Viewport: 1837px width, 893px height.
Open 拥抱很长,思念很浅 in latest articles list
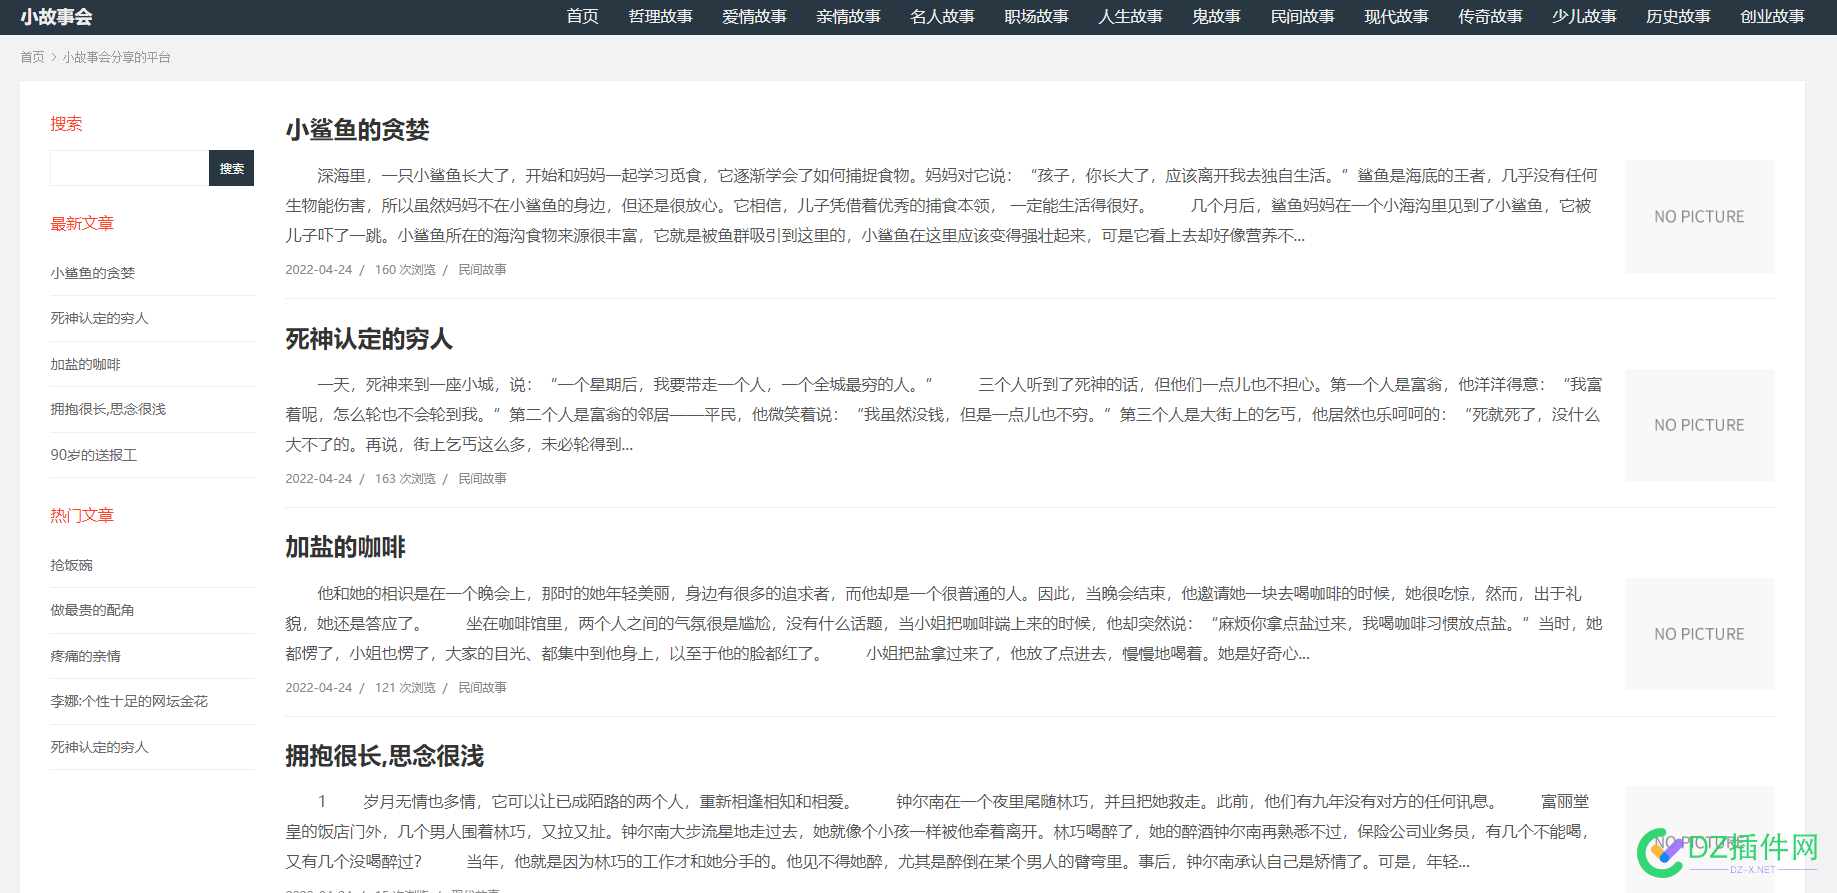(x=108, y=409)
